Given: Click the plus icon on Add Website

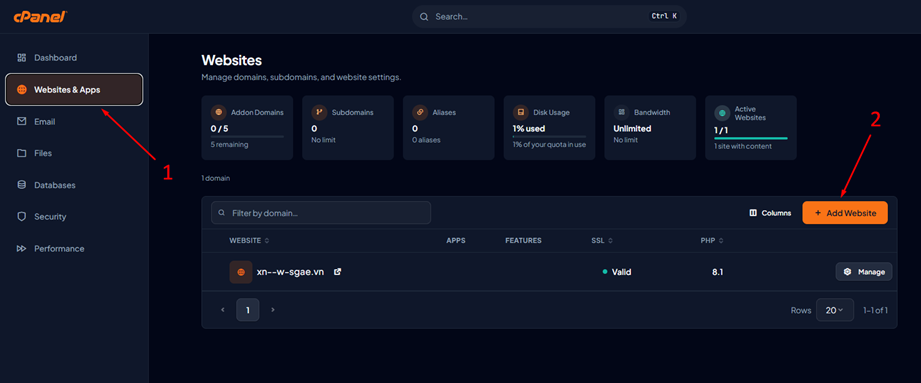Looking at the screenshot, I should [818, 213].
